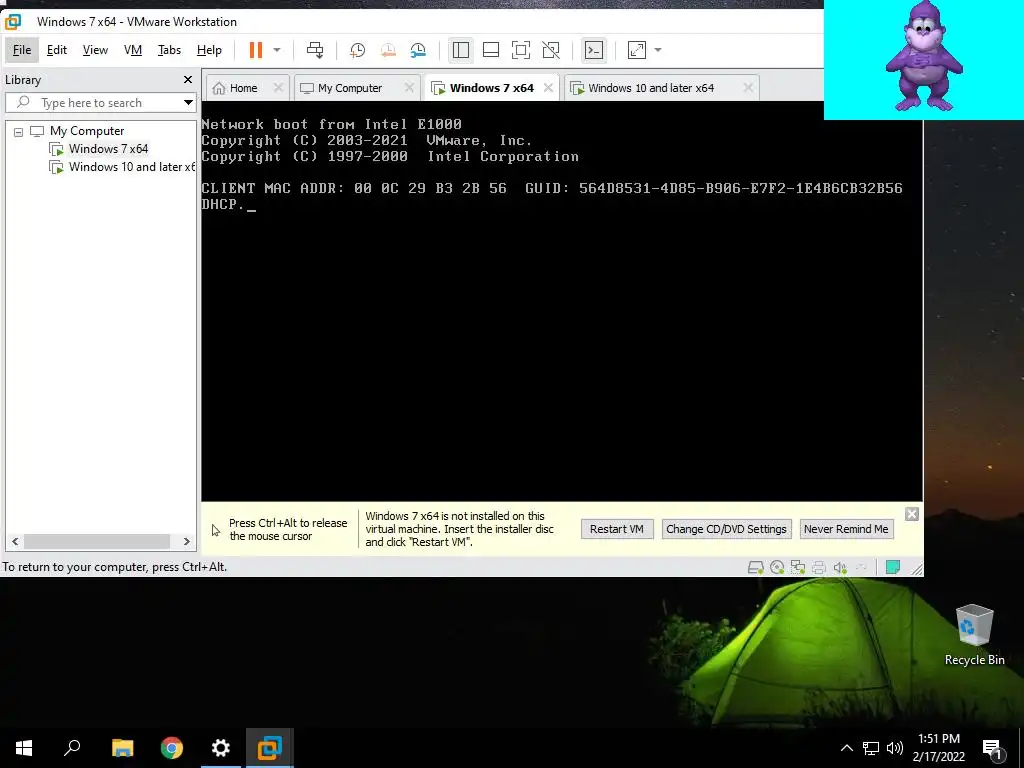
Task: Select Windows 7 x64 in the Library tree
Action: point(108,149)
